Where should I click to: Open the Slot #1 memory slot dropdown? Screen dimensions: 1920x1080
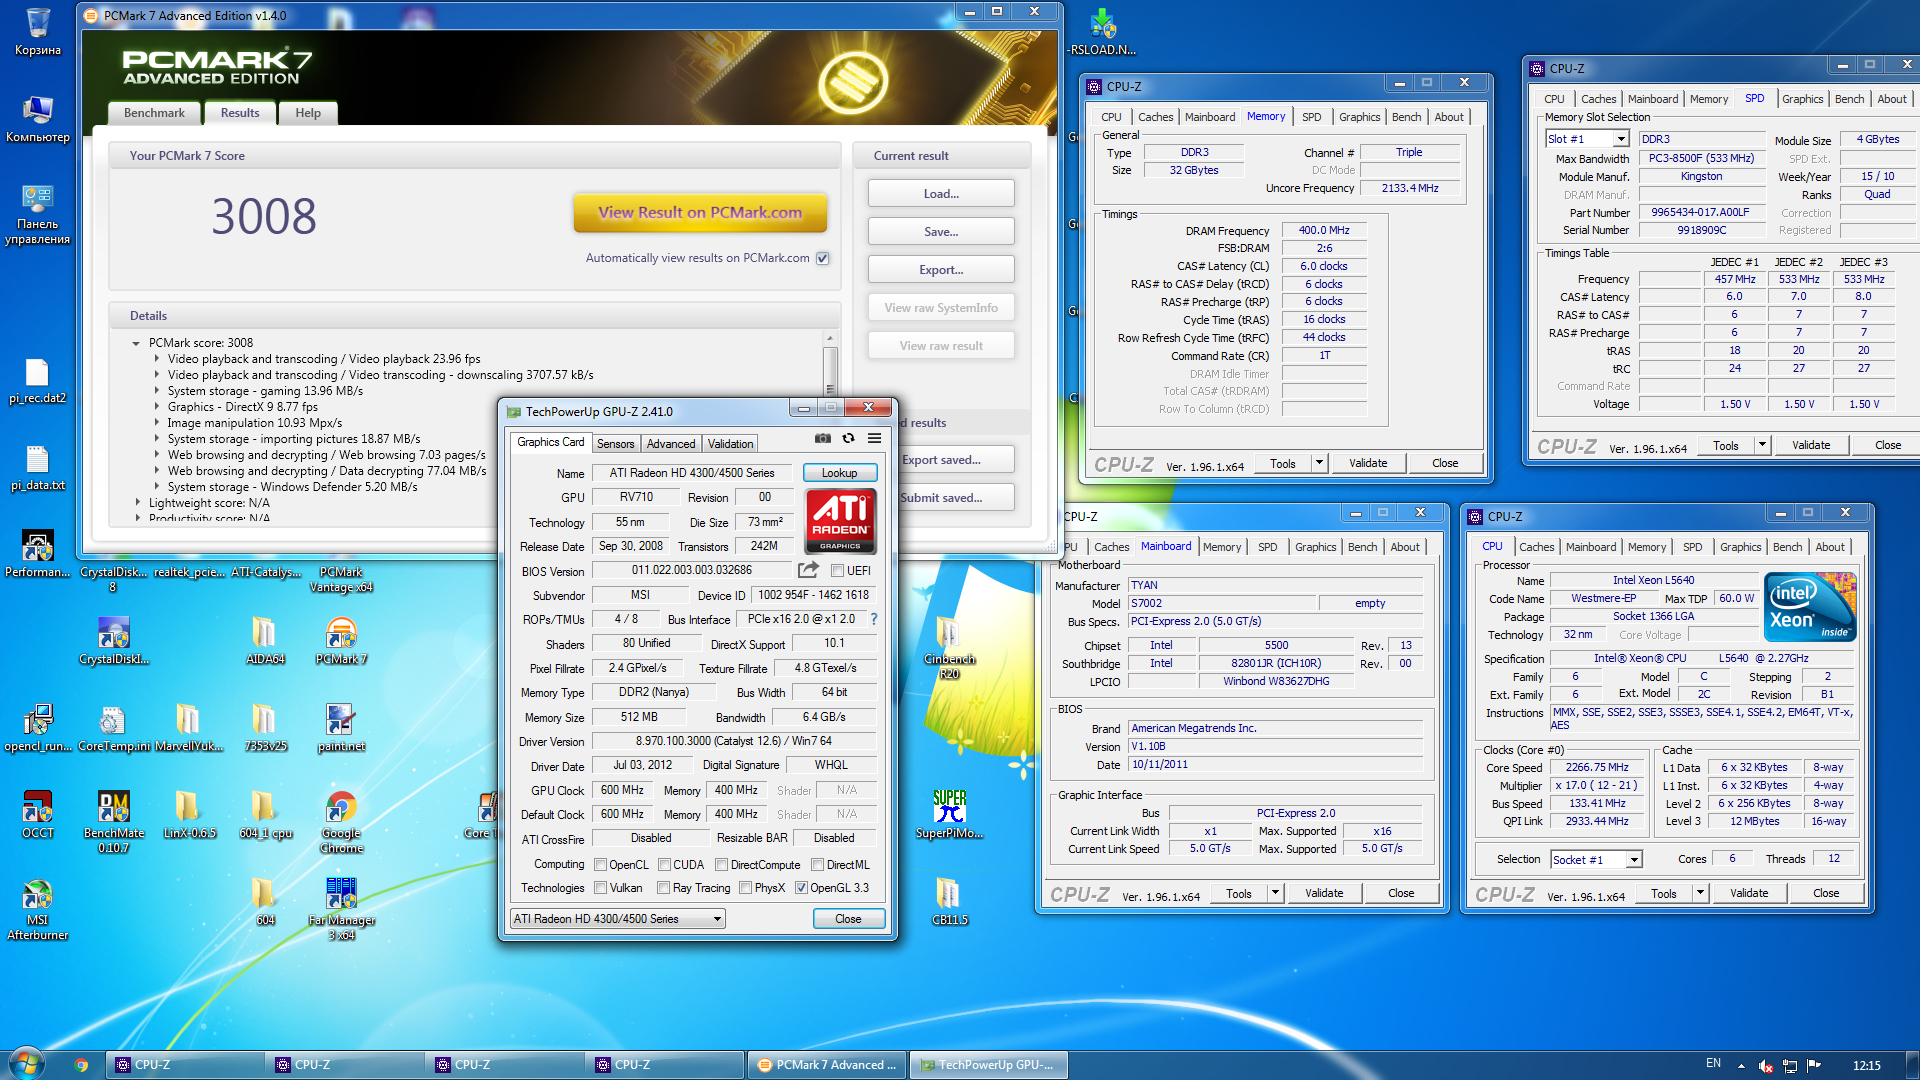[1588, 139]
